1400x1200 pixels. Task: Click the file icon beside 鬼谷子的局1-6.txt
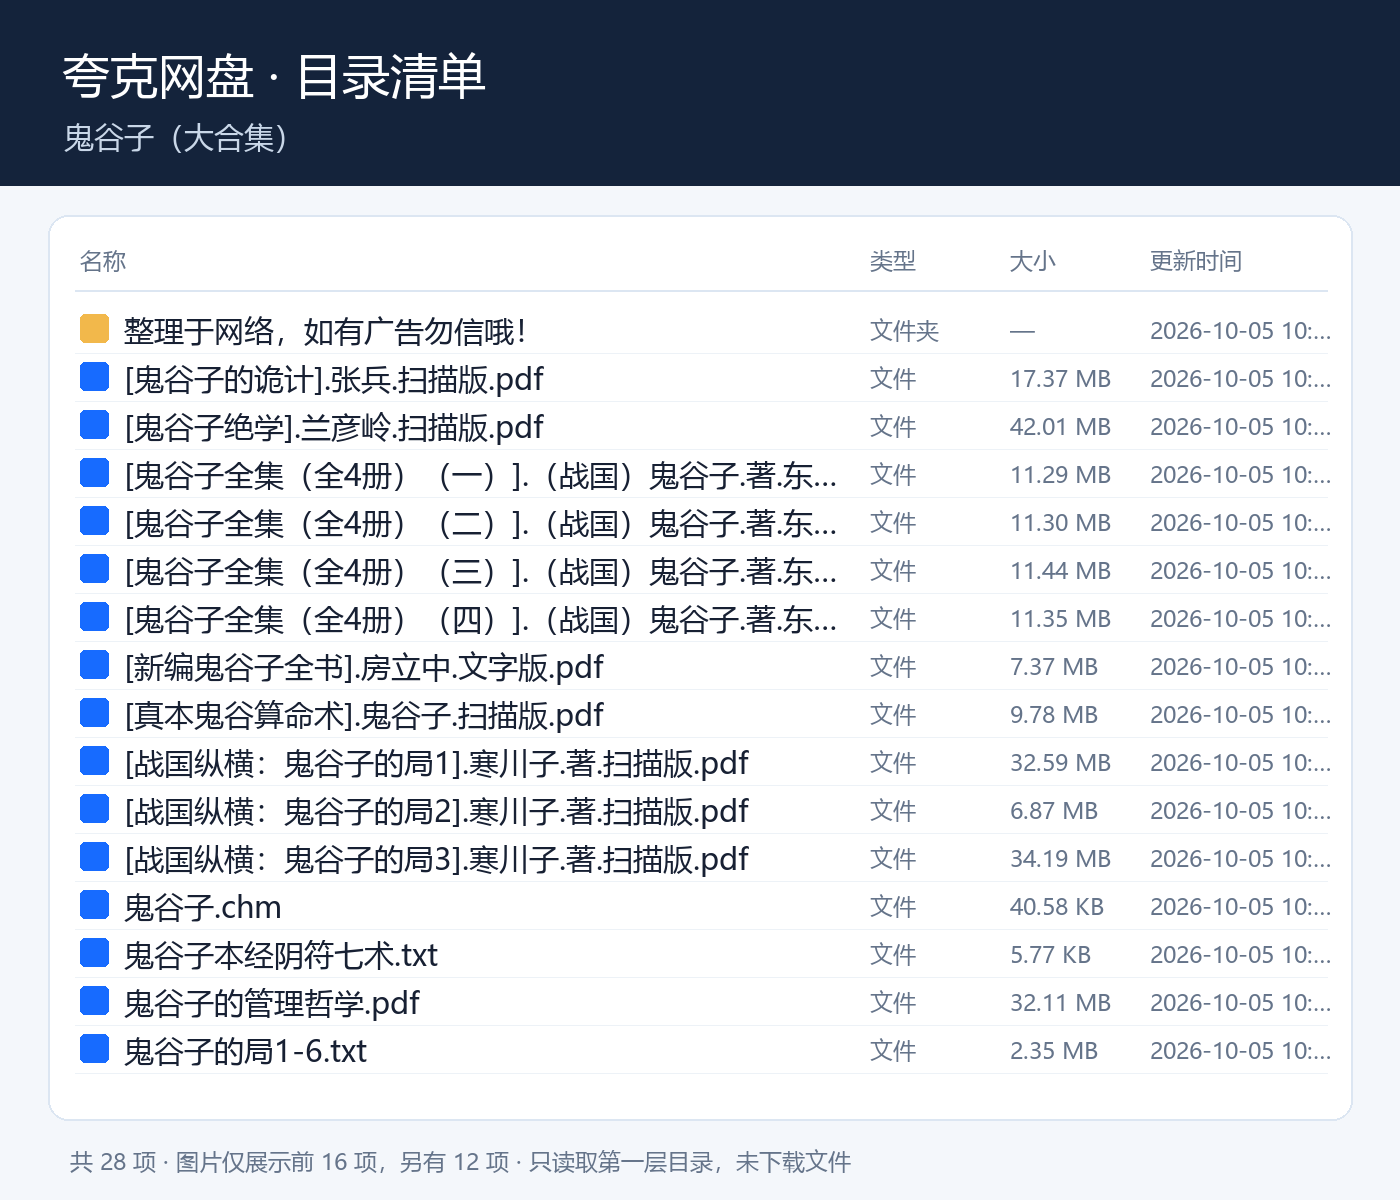coord(94,1049)
